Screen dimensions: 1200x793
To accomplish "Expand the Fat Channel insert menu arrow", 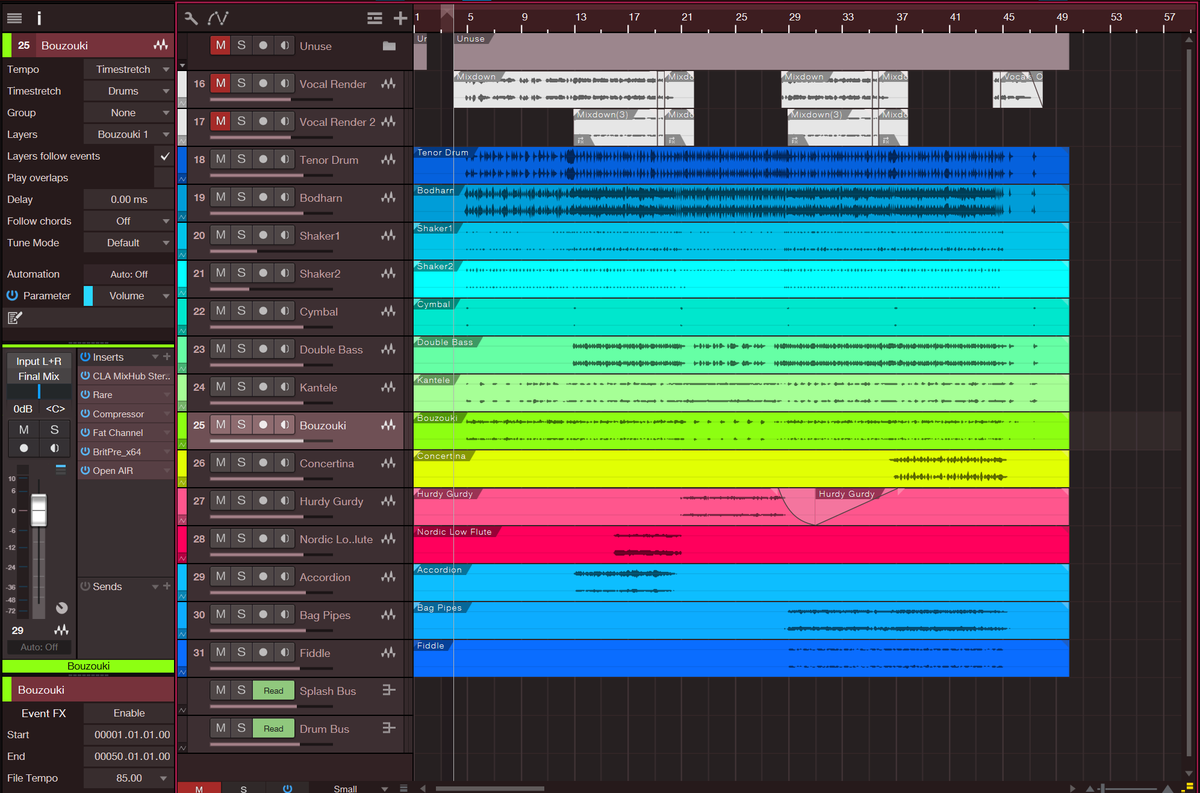I will click(x=167, y=433).
